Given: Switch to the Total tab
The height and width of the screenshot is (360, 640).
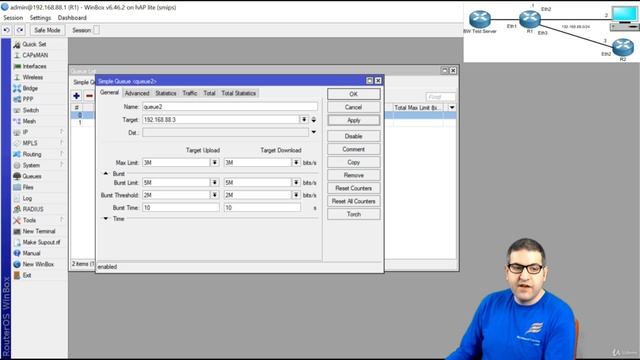Looking at the screenshot, I should click(x=209, y=93).
